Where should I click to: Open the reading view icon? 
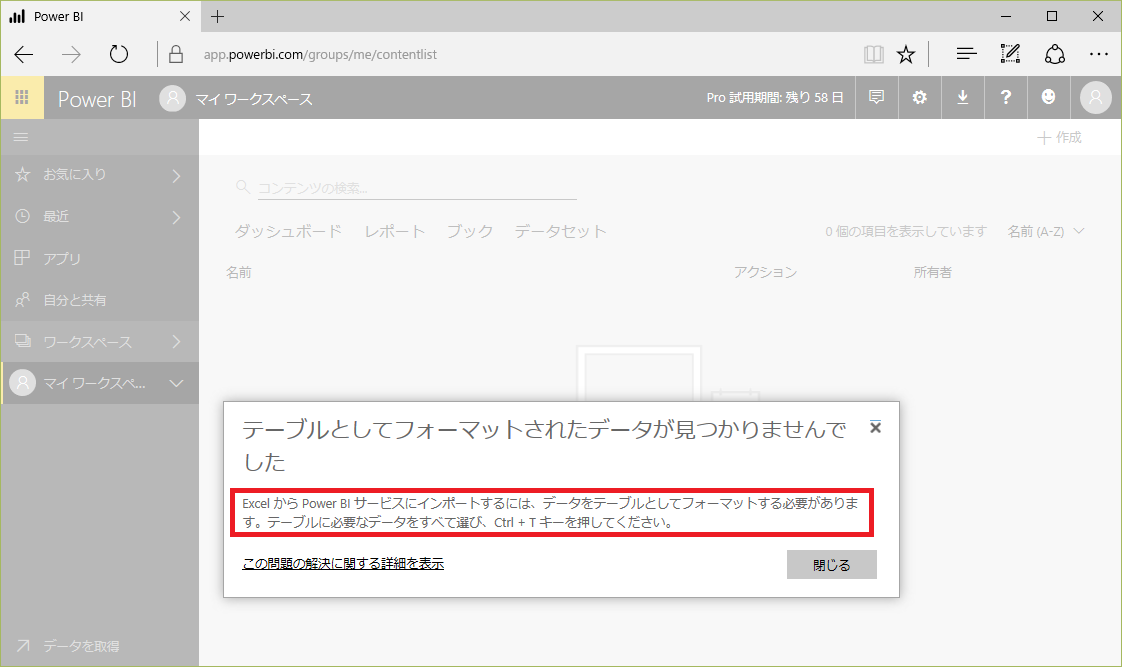874,54
